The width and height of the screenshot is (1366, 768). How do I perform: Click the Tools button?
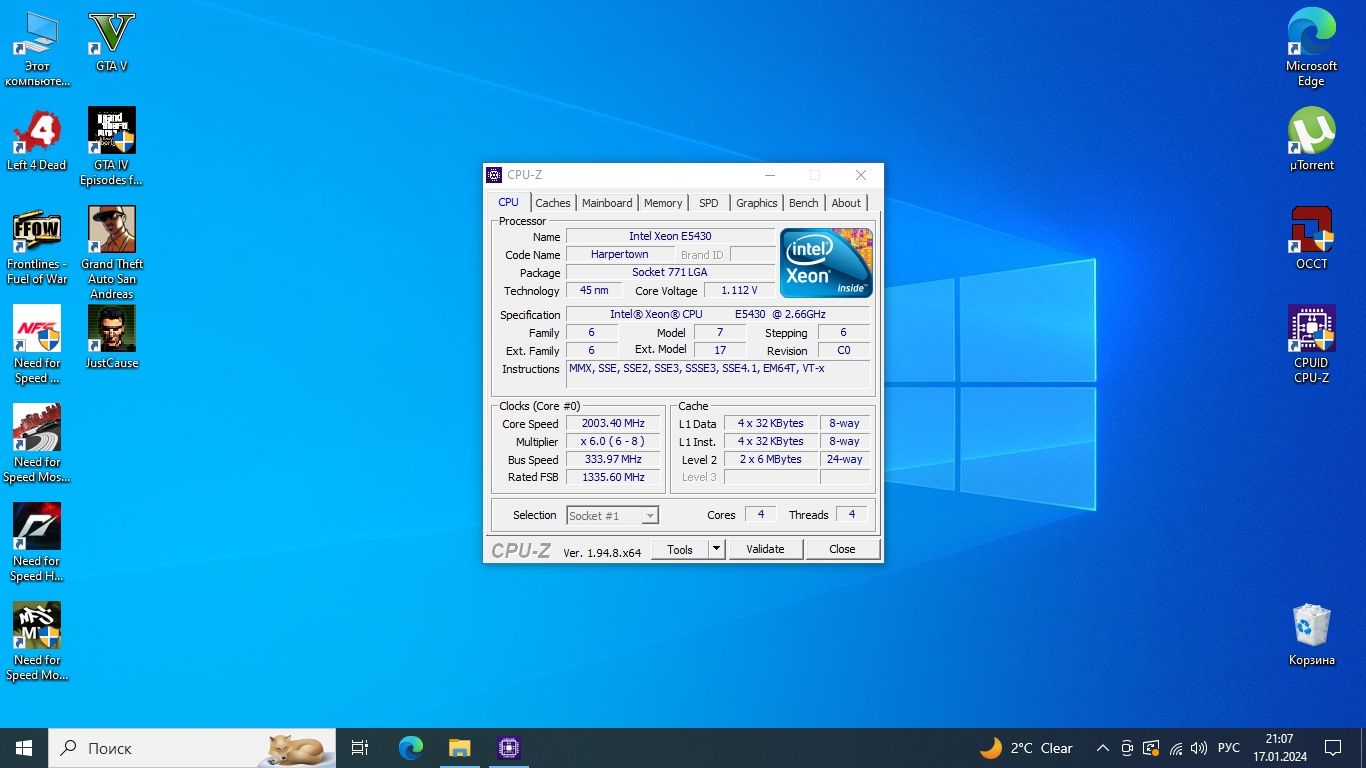tap(680, 549)
